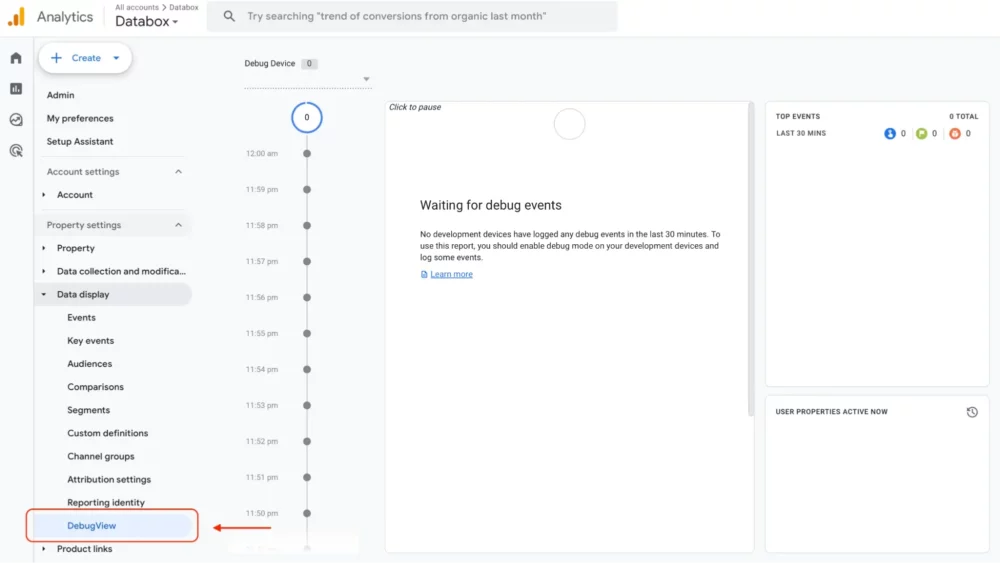Click the orange error events icon
Screen dimensions: 1000x563
(954, 133)
